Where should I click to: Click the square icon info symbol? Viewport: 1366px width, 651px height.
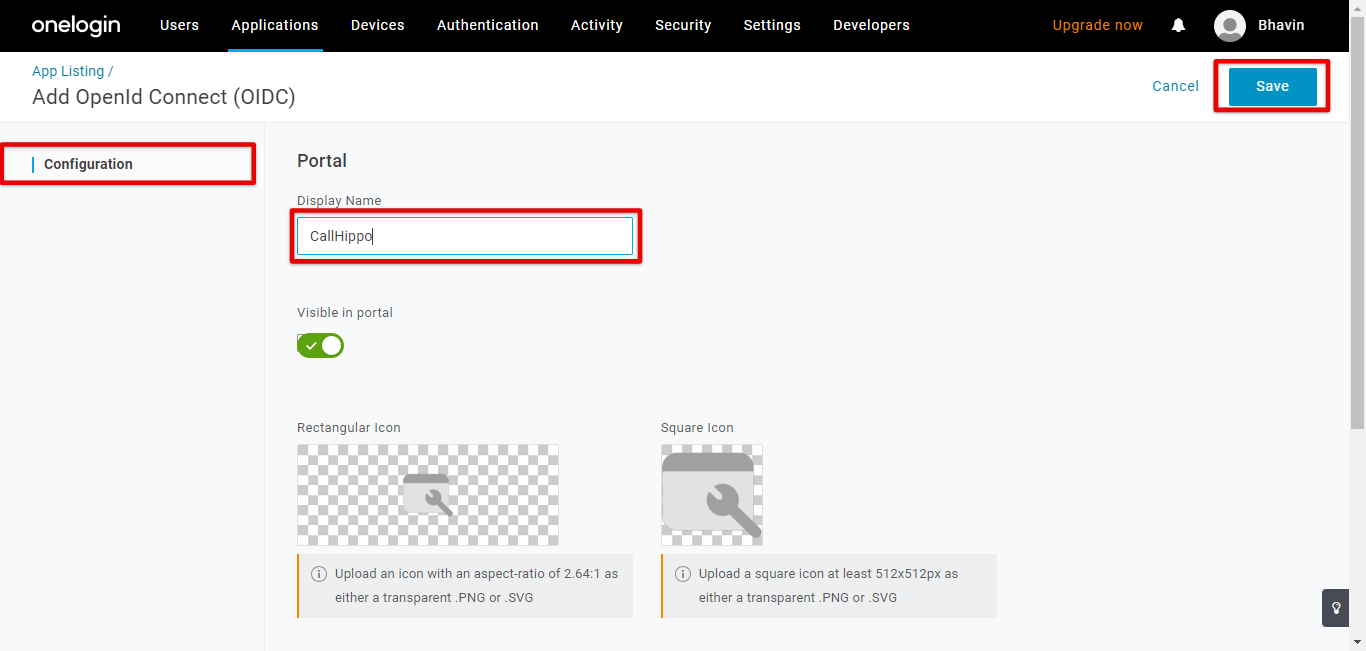click(683, 574)
